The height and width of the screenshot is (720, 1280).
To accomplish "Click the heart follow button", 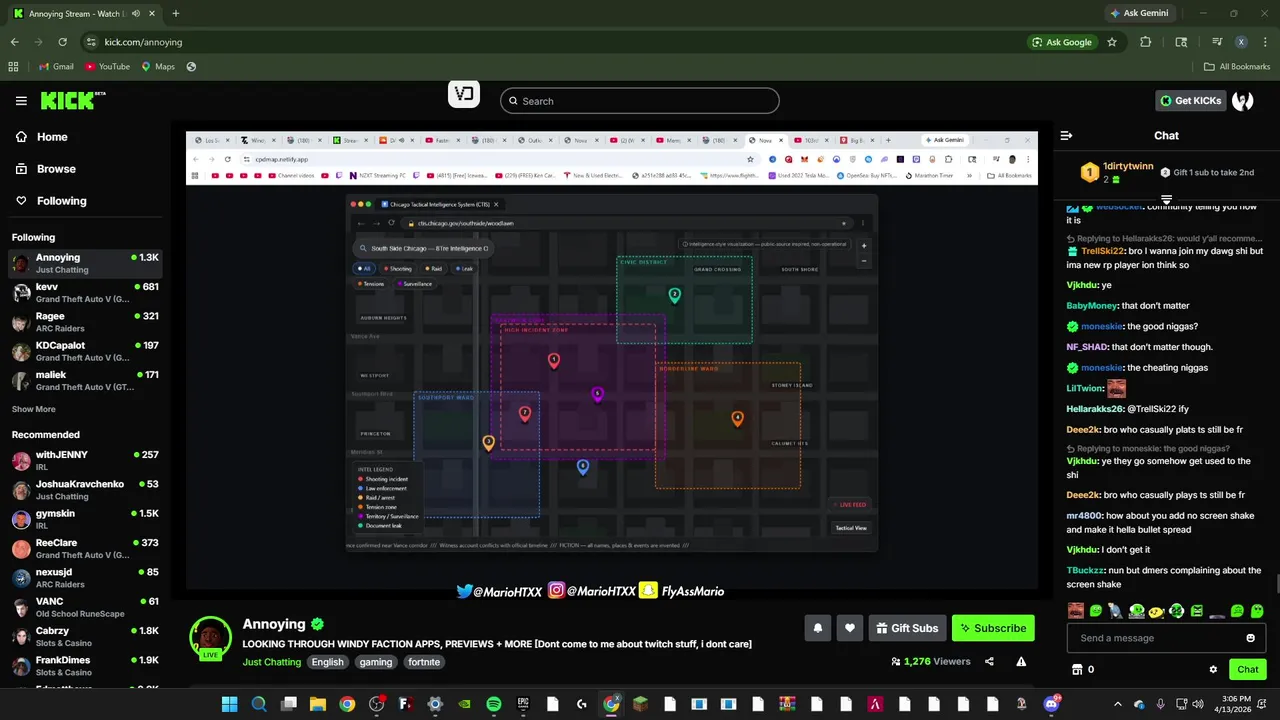I will coord(849,628).
